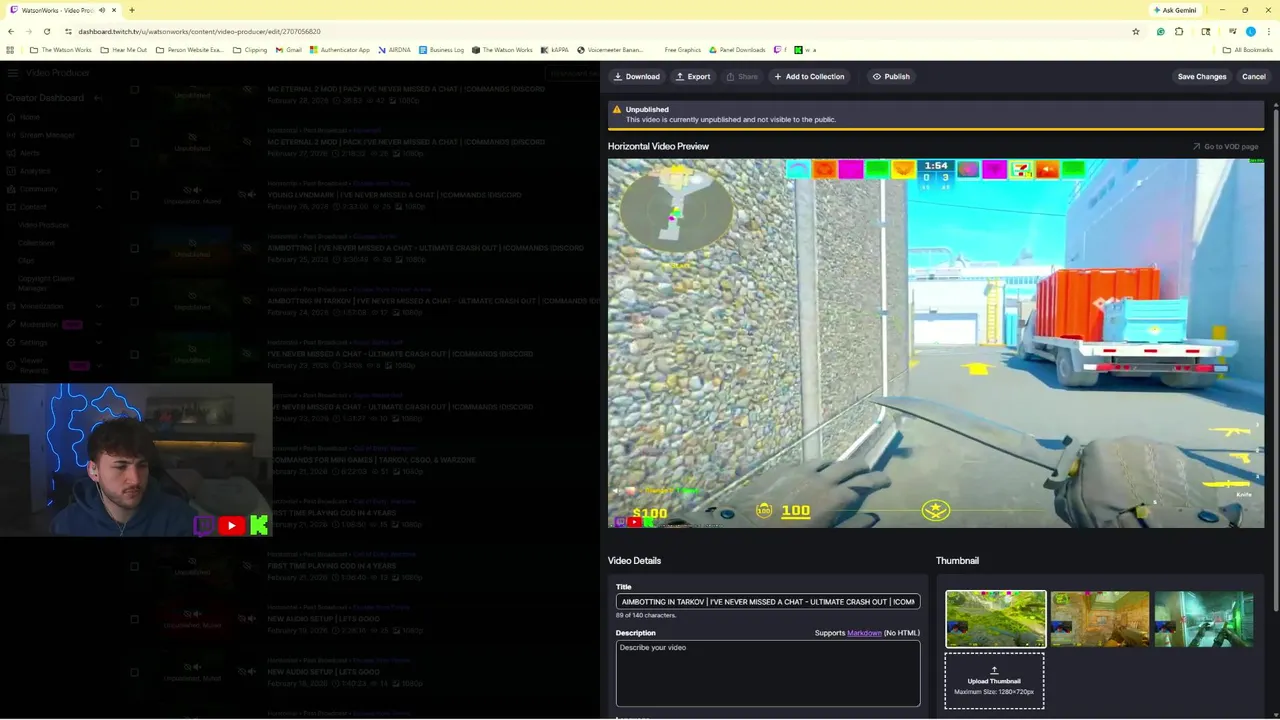Check the box for February 23 video row

[134, 354]
